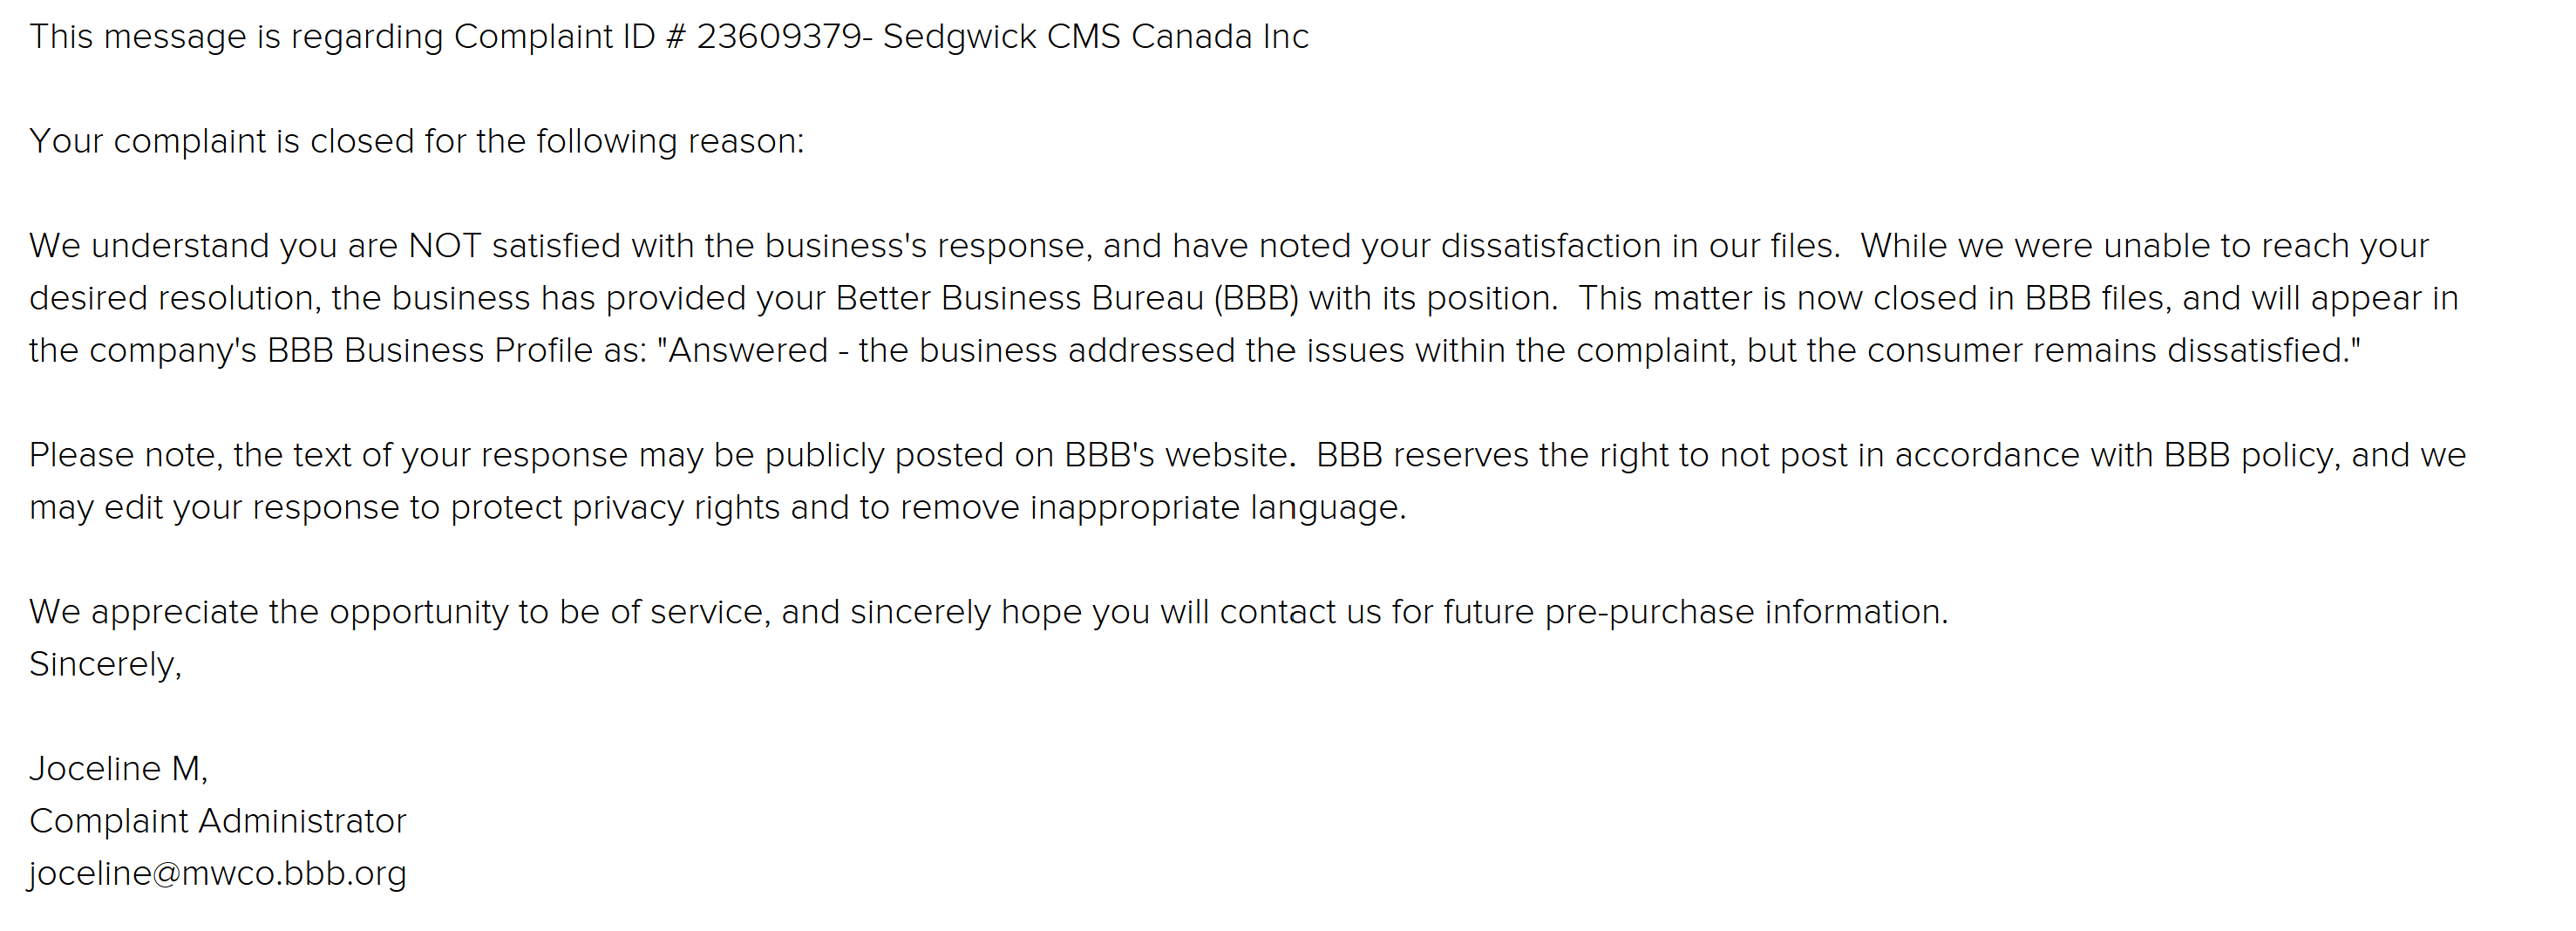Click "Please note" at paragraph start
This screenshot has height=931, width=2576.
123,455
